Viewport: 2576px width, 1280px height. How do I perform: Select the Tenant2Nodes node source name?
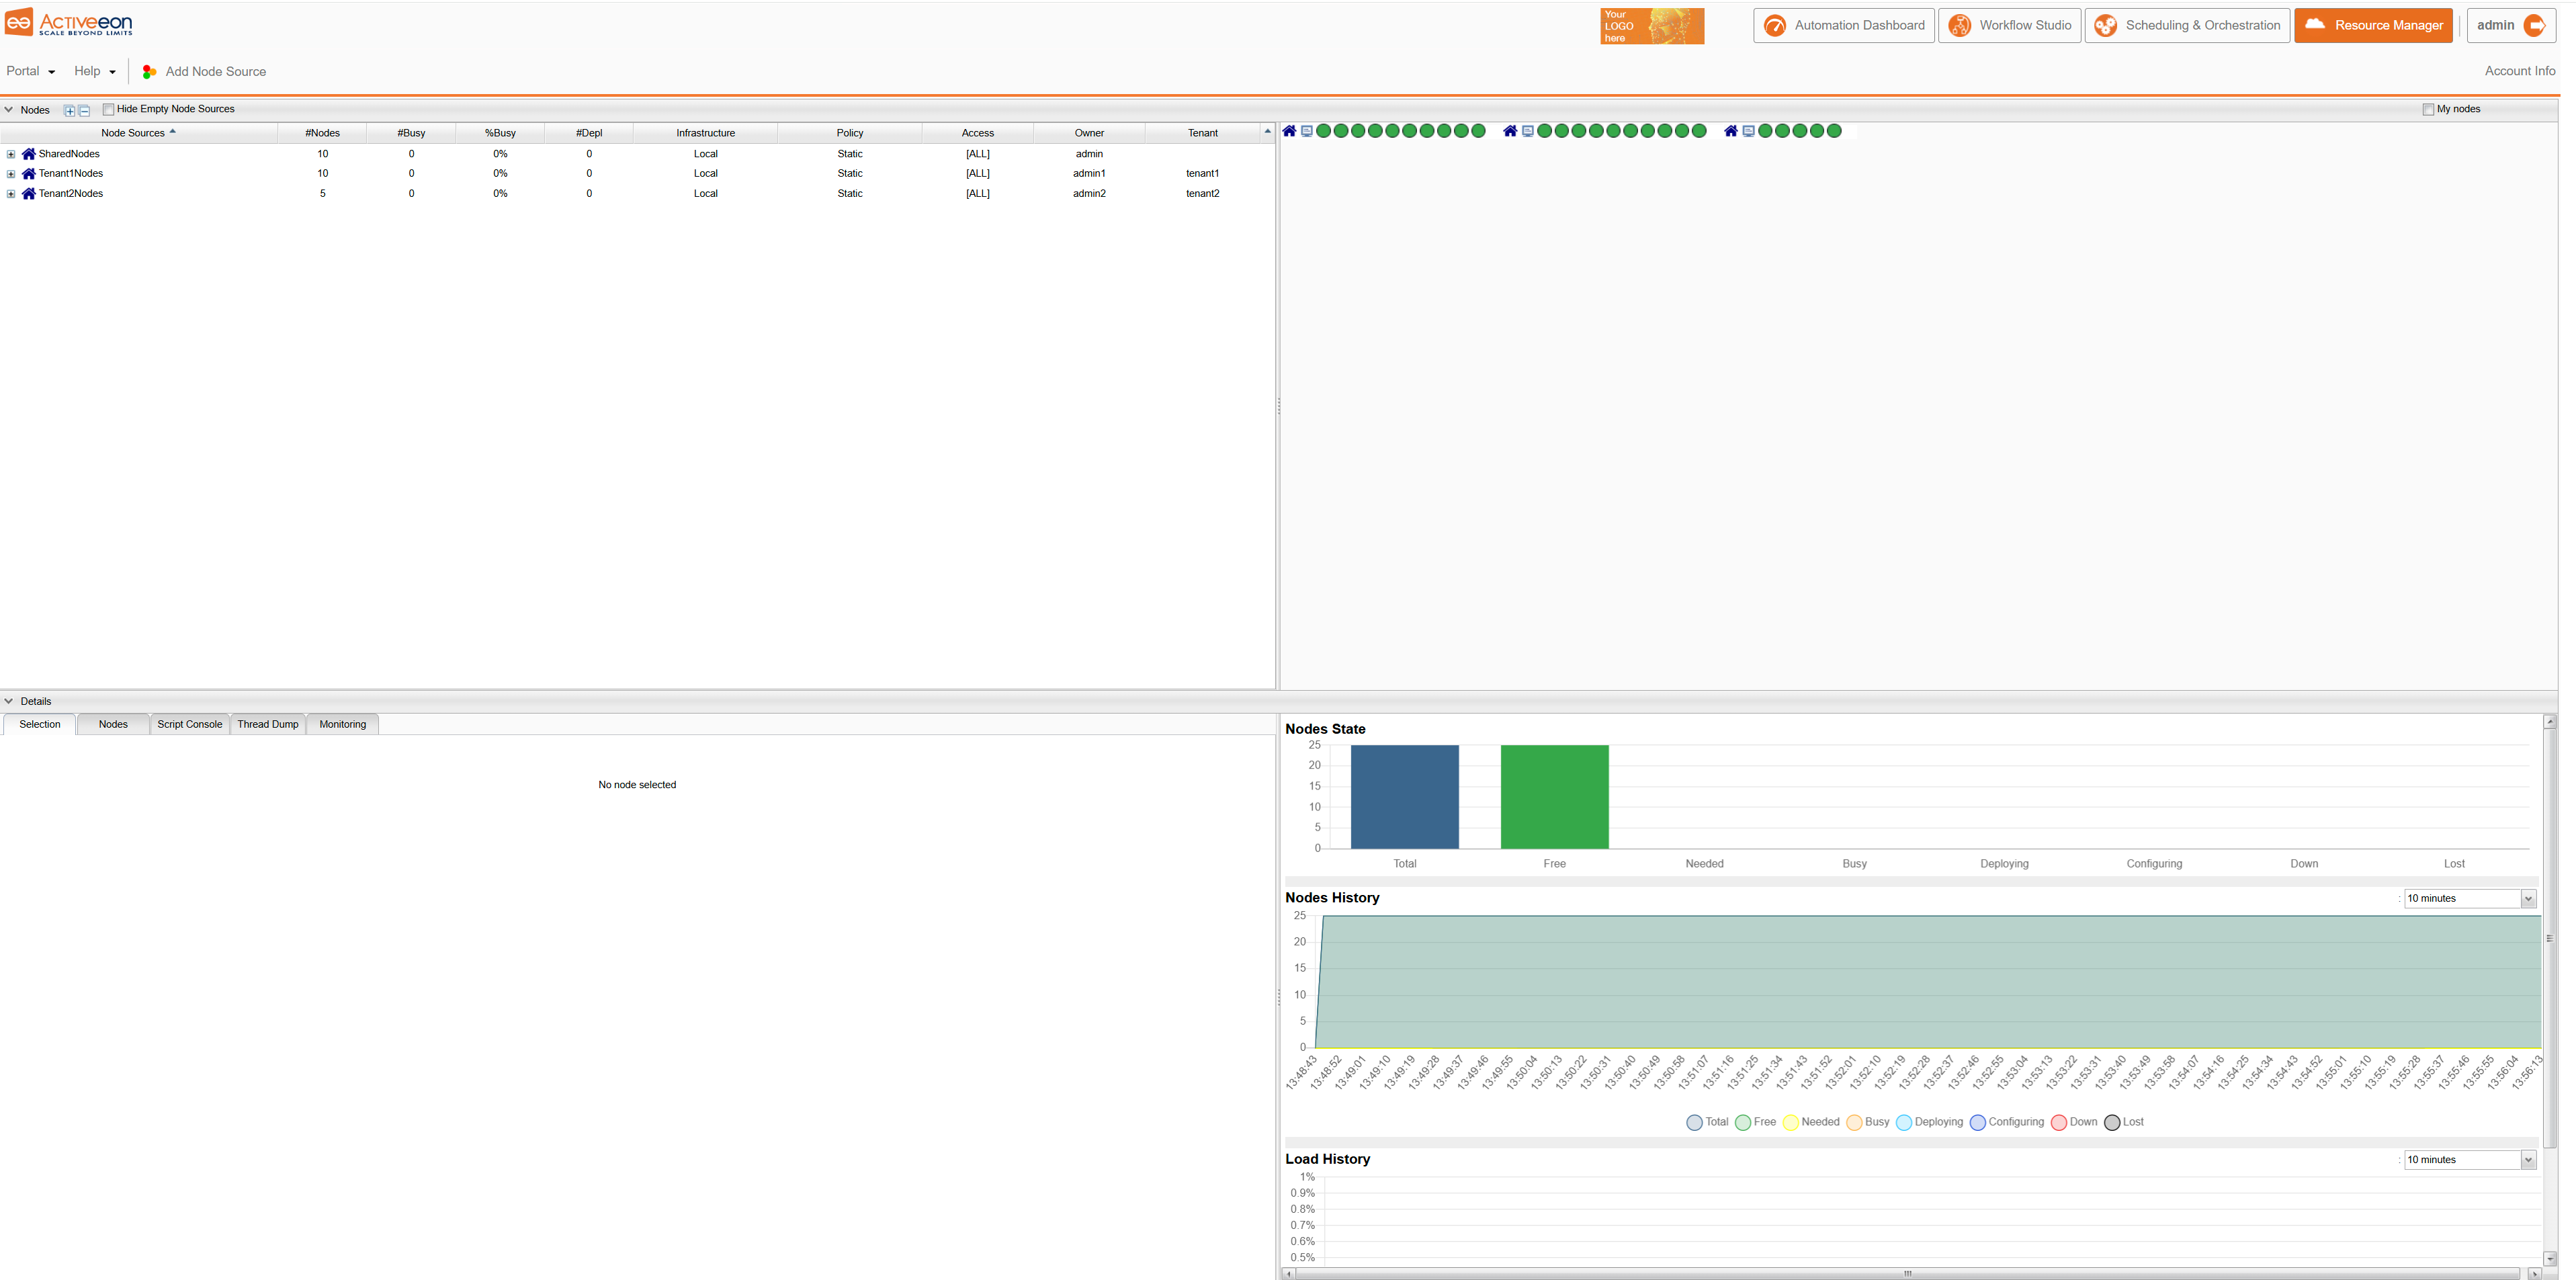pyautogui.click(x=71, y=194)
